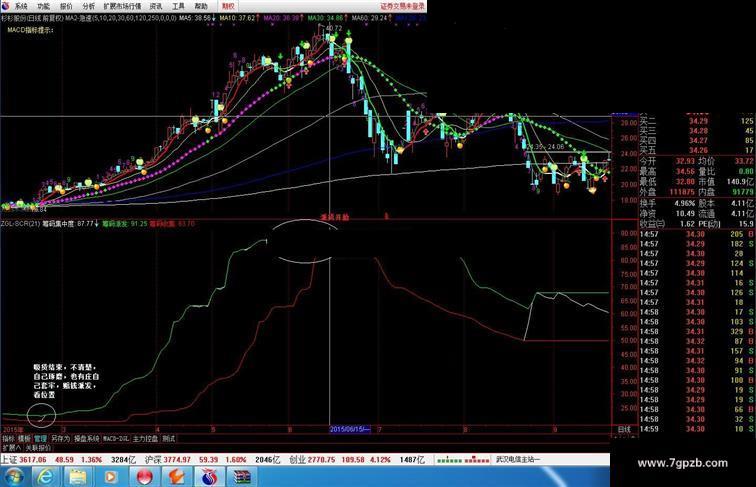Switch to the 主力控盘 indicator tab

coord(145,438)
